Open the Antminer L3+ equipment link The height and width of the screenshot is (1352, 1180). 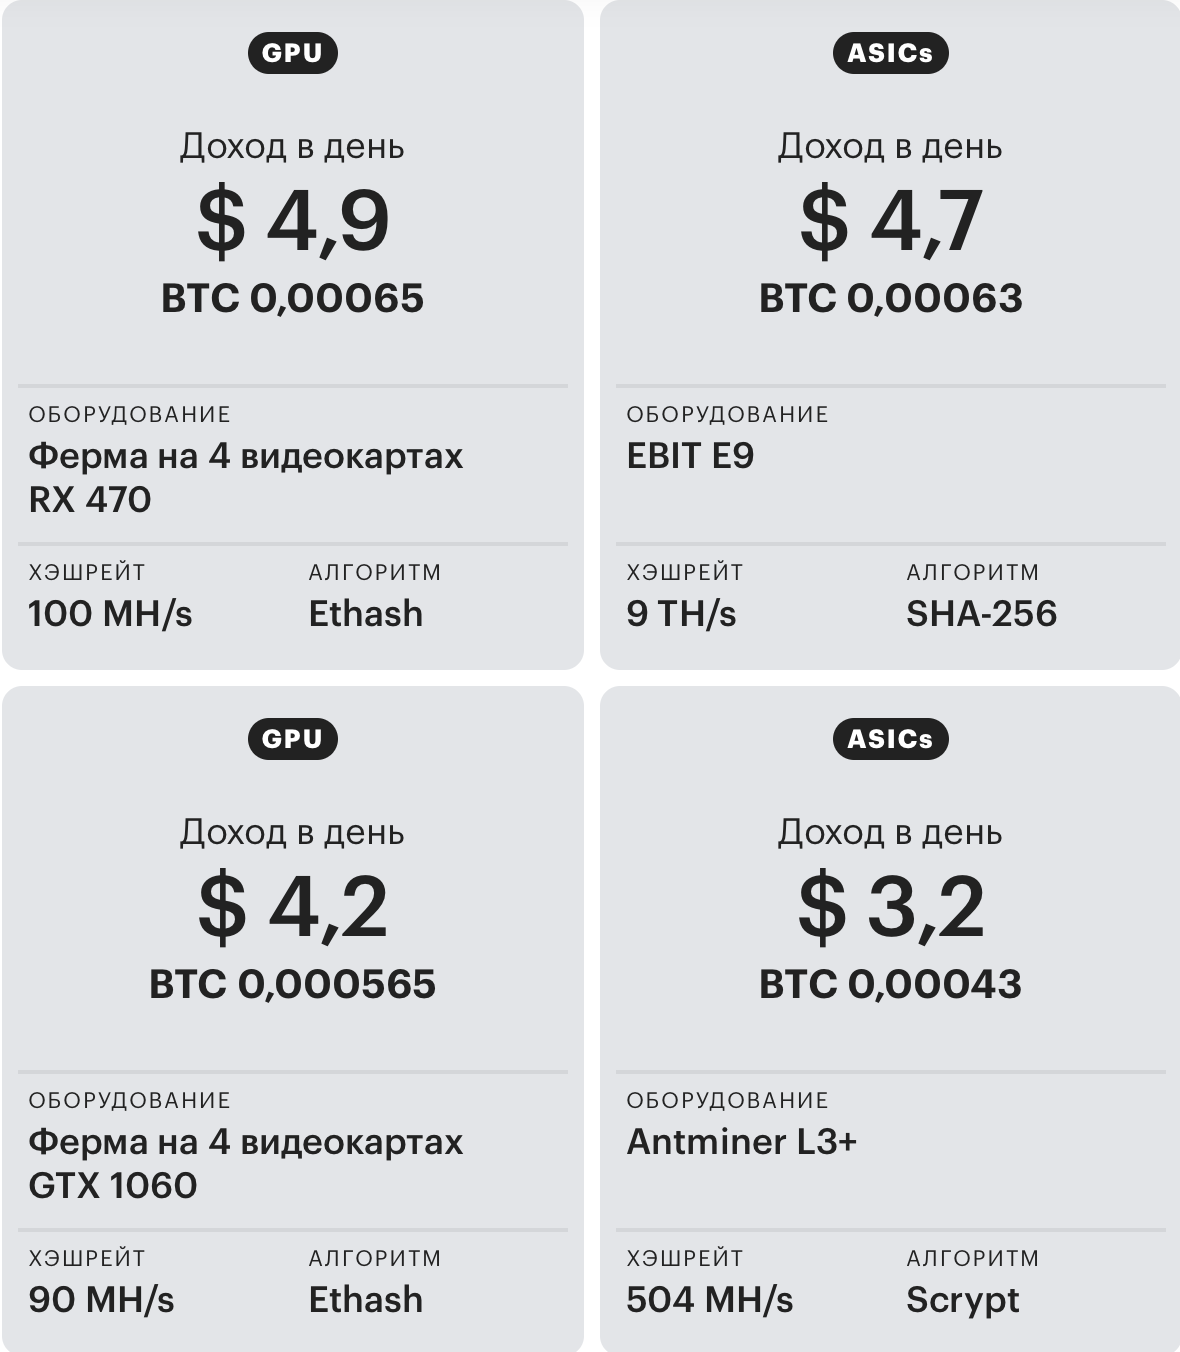point(741,1142)
